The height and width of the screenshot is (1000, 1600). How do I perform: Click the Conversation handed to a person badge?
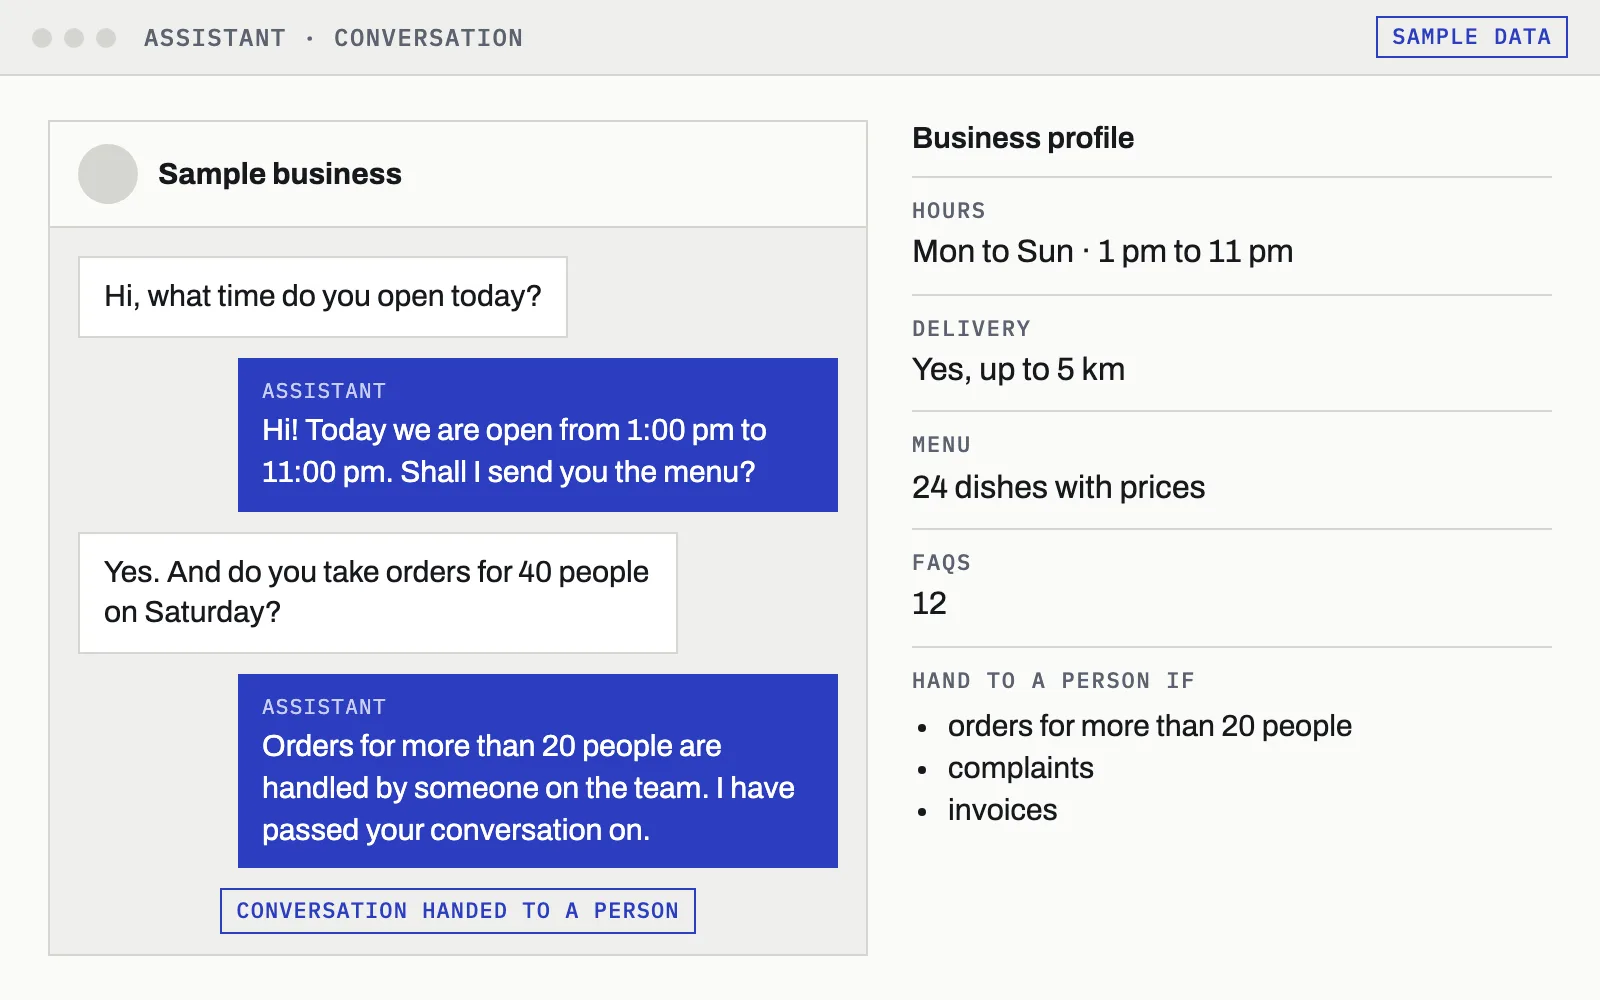click(458, 911)
